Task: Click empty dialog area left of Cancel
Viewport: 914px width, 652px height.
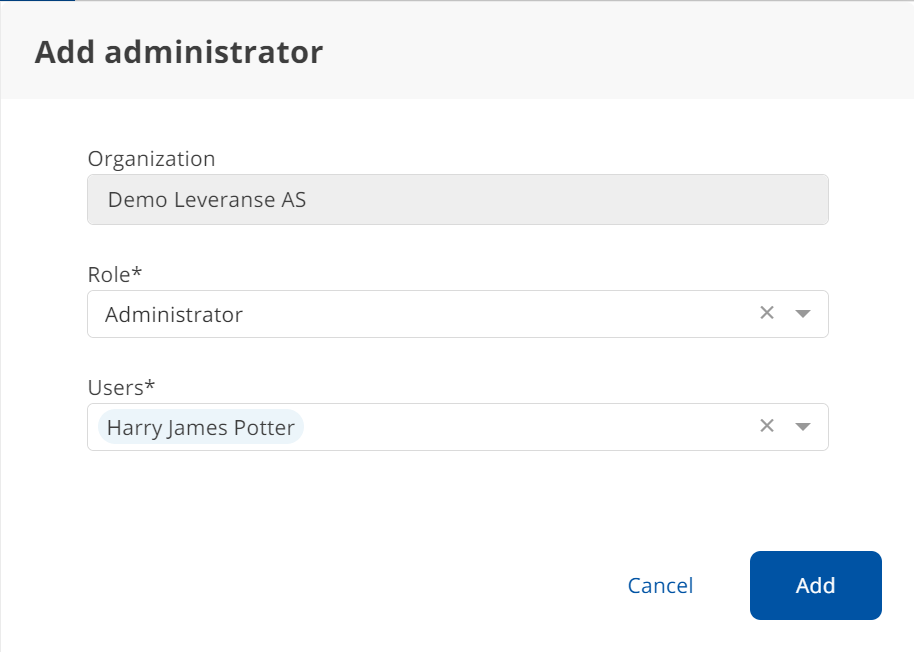Action: click(350, 586)
